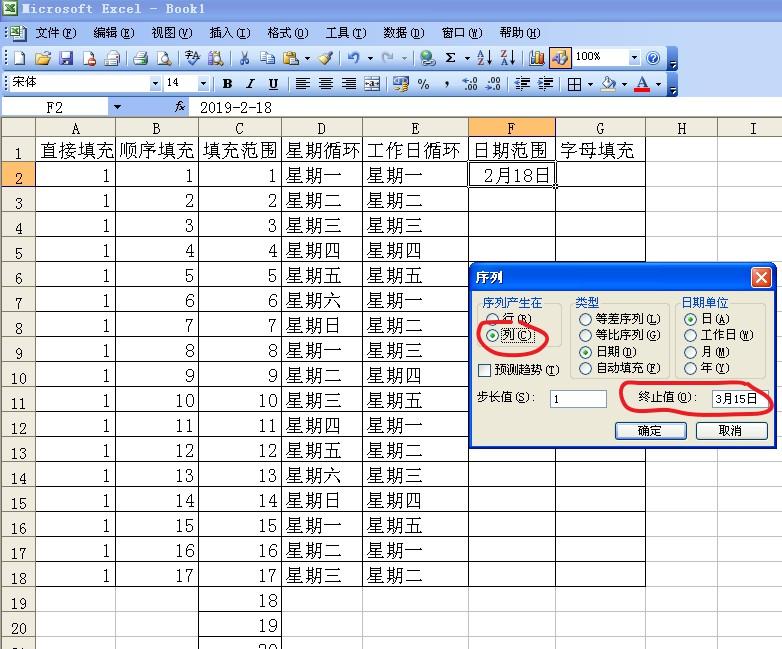Insert AutoSum with the sigma icon
Viewport: 782px width, 649px height.
point(450,58)
